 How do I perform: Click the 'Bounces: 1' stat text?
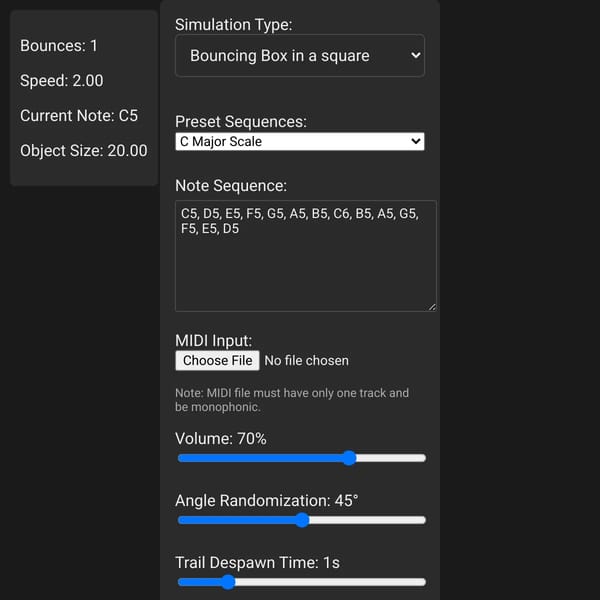coord(59,46)
